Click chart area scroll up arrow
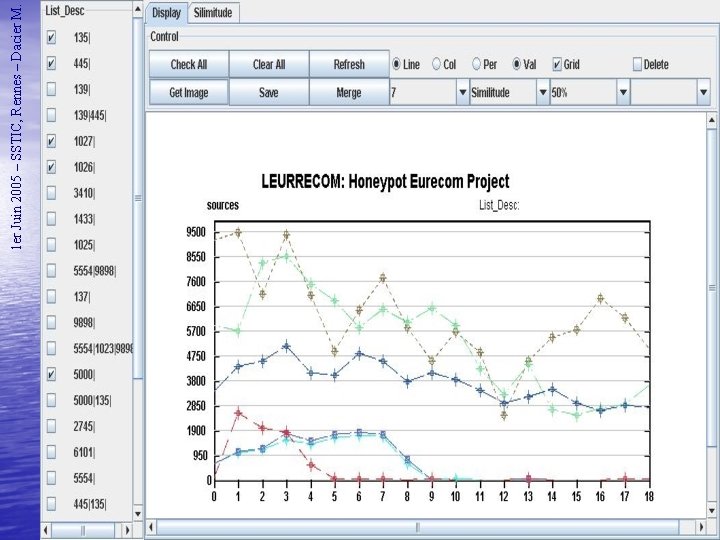 (x=712, y=121)
